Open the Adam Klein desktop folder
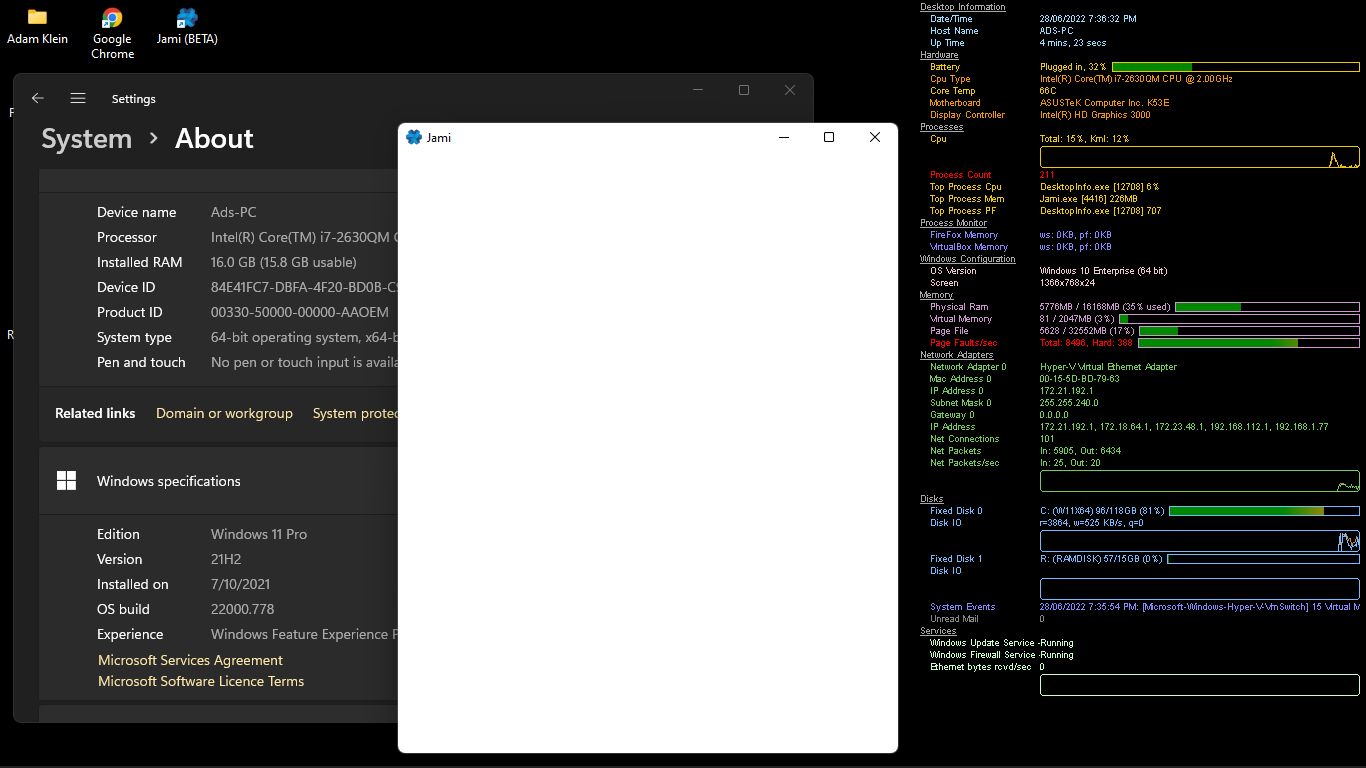 click(x=37, y=27)
